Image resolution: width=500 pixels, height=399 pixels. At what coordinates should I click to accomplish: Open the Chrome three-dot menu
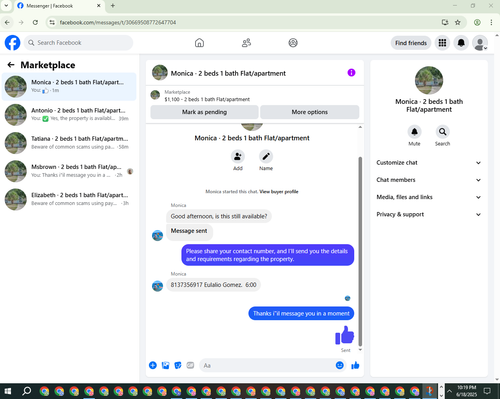pos(491,22)
